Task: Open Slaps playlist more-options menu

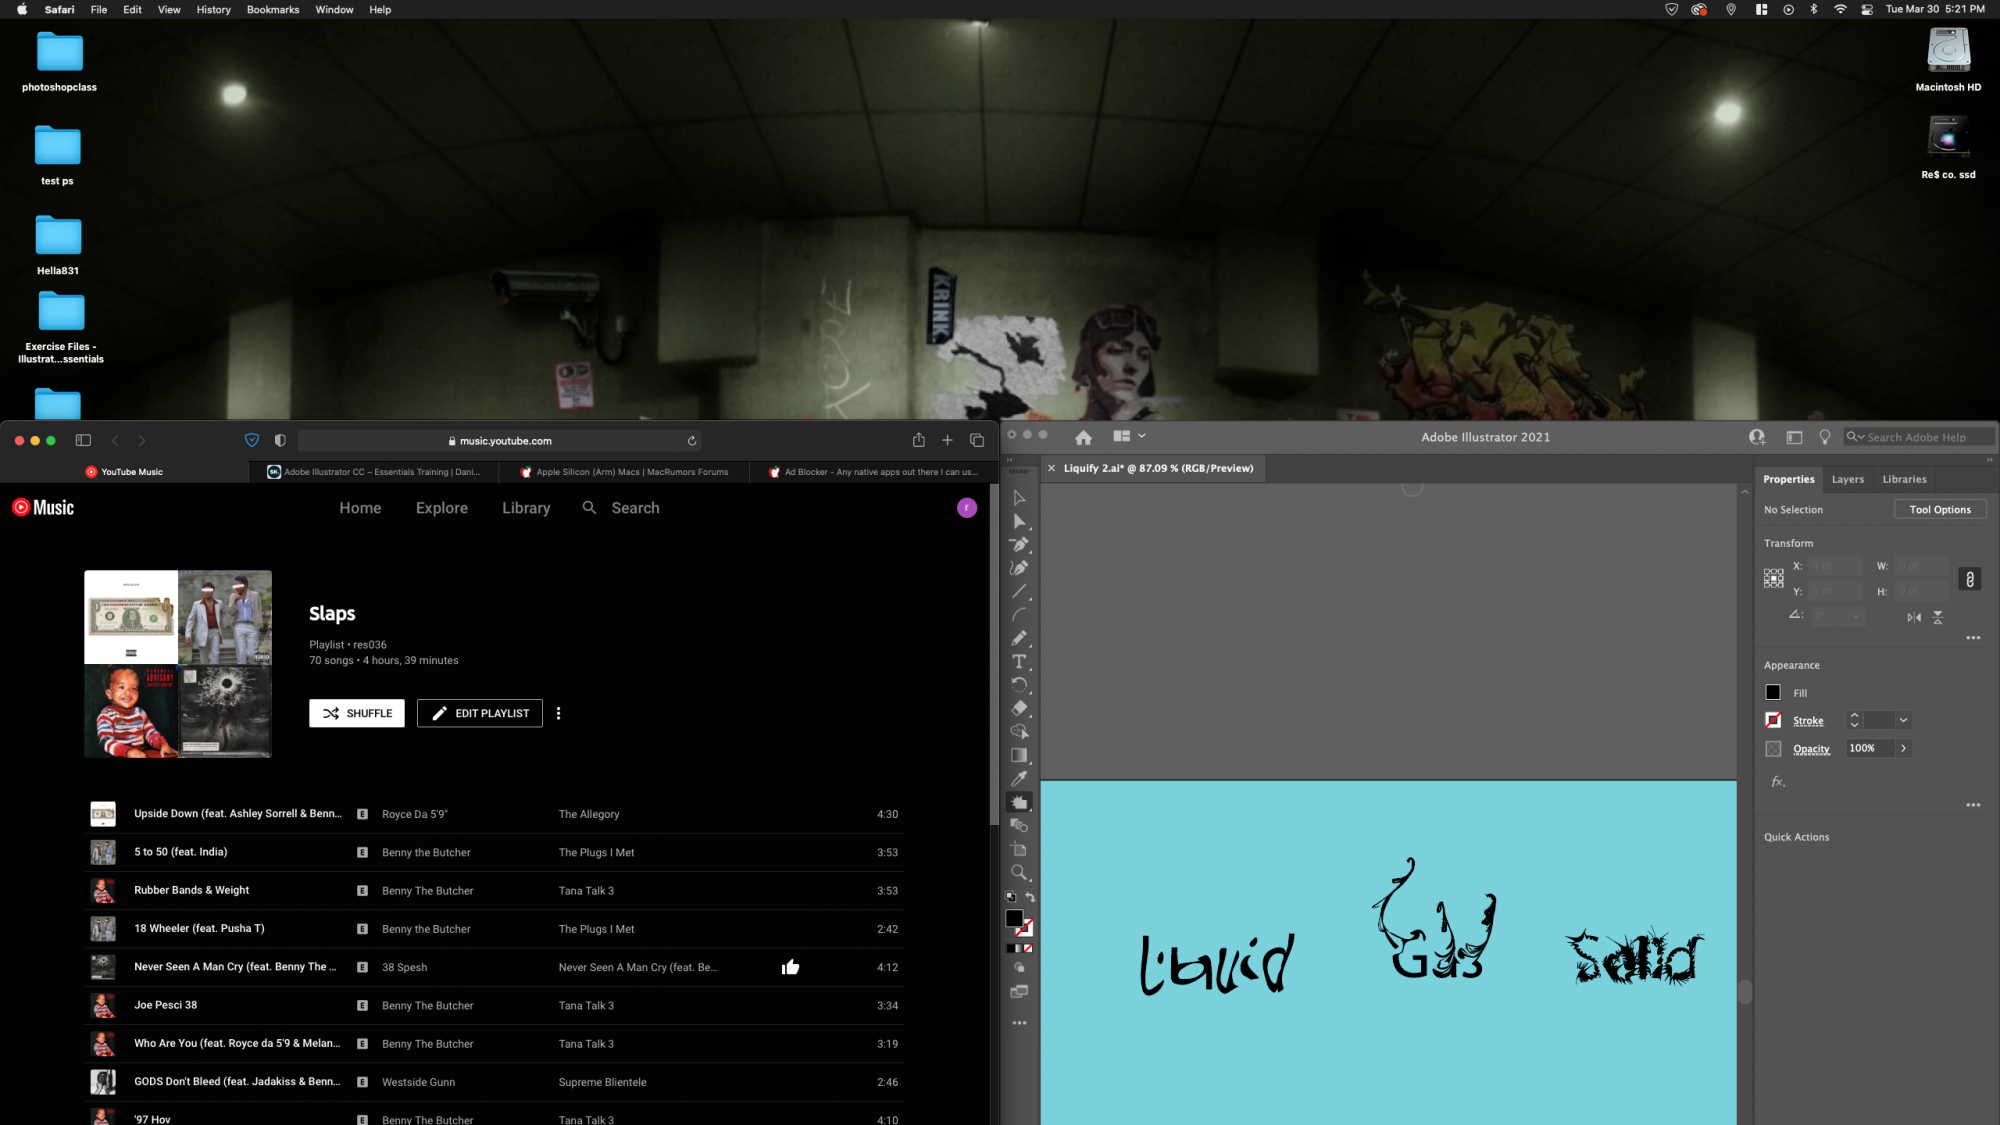Action: pyautogui.click(x=558, y=713)
